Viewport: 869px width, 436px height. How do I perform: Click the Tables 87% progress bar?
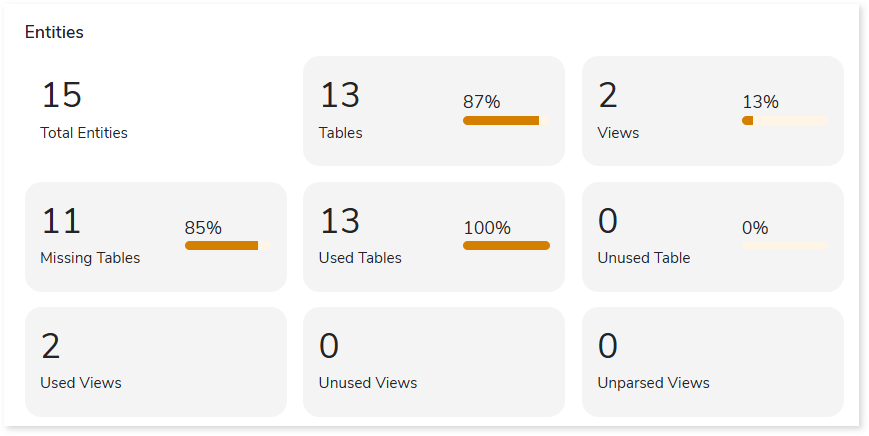[506, 121]
